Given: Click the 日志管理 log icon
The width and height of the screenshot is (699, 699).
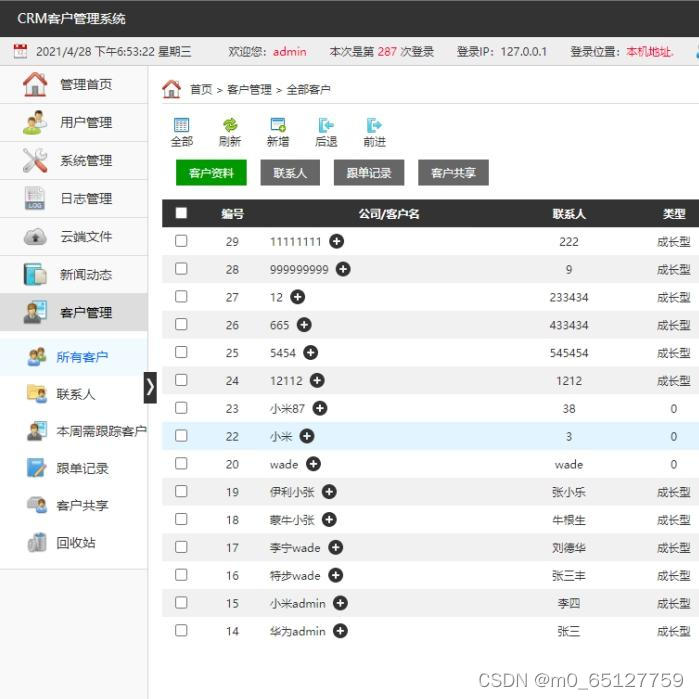Looking at the screenshot, I should pos(35,198).
